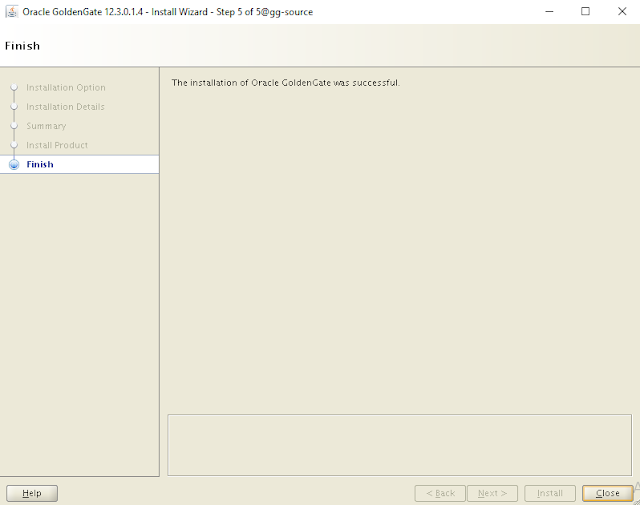Click inside the empty details text area

point(400,445)
